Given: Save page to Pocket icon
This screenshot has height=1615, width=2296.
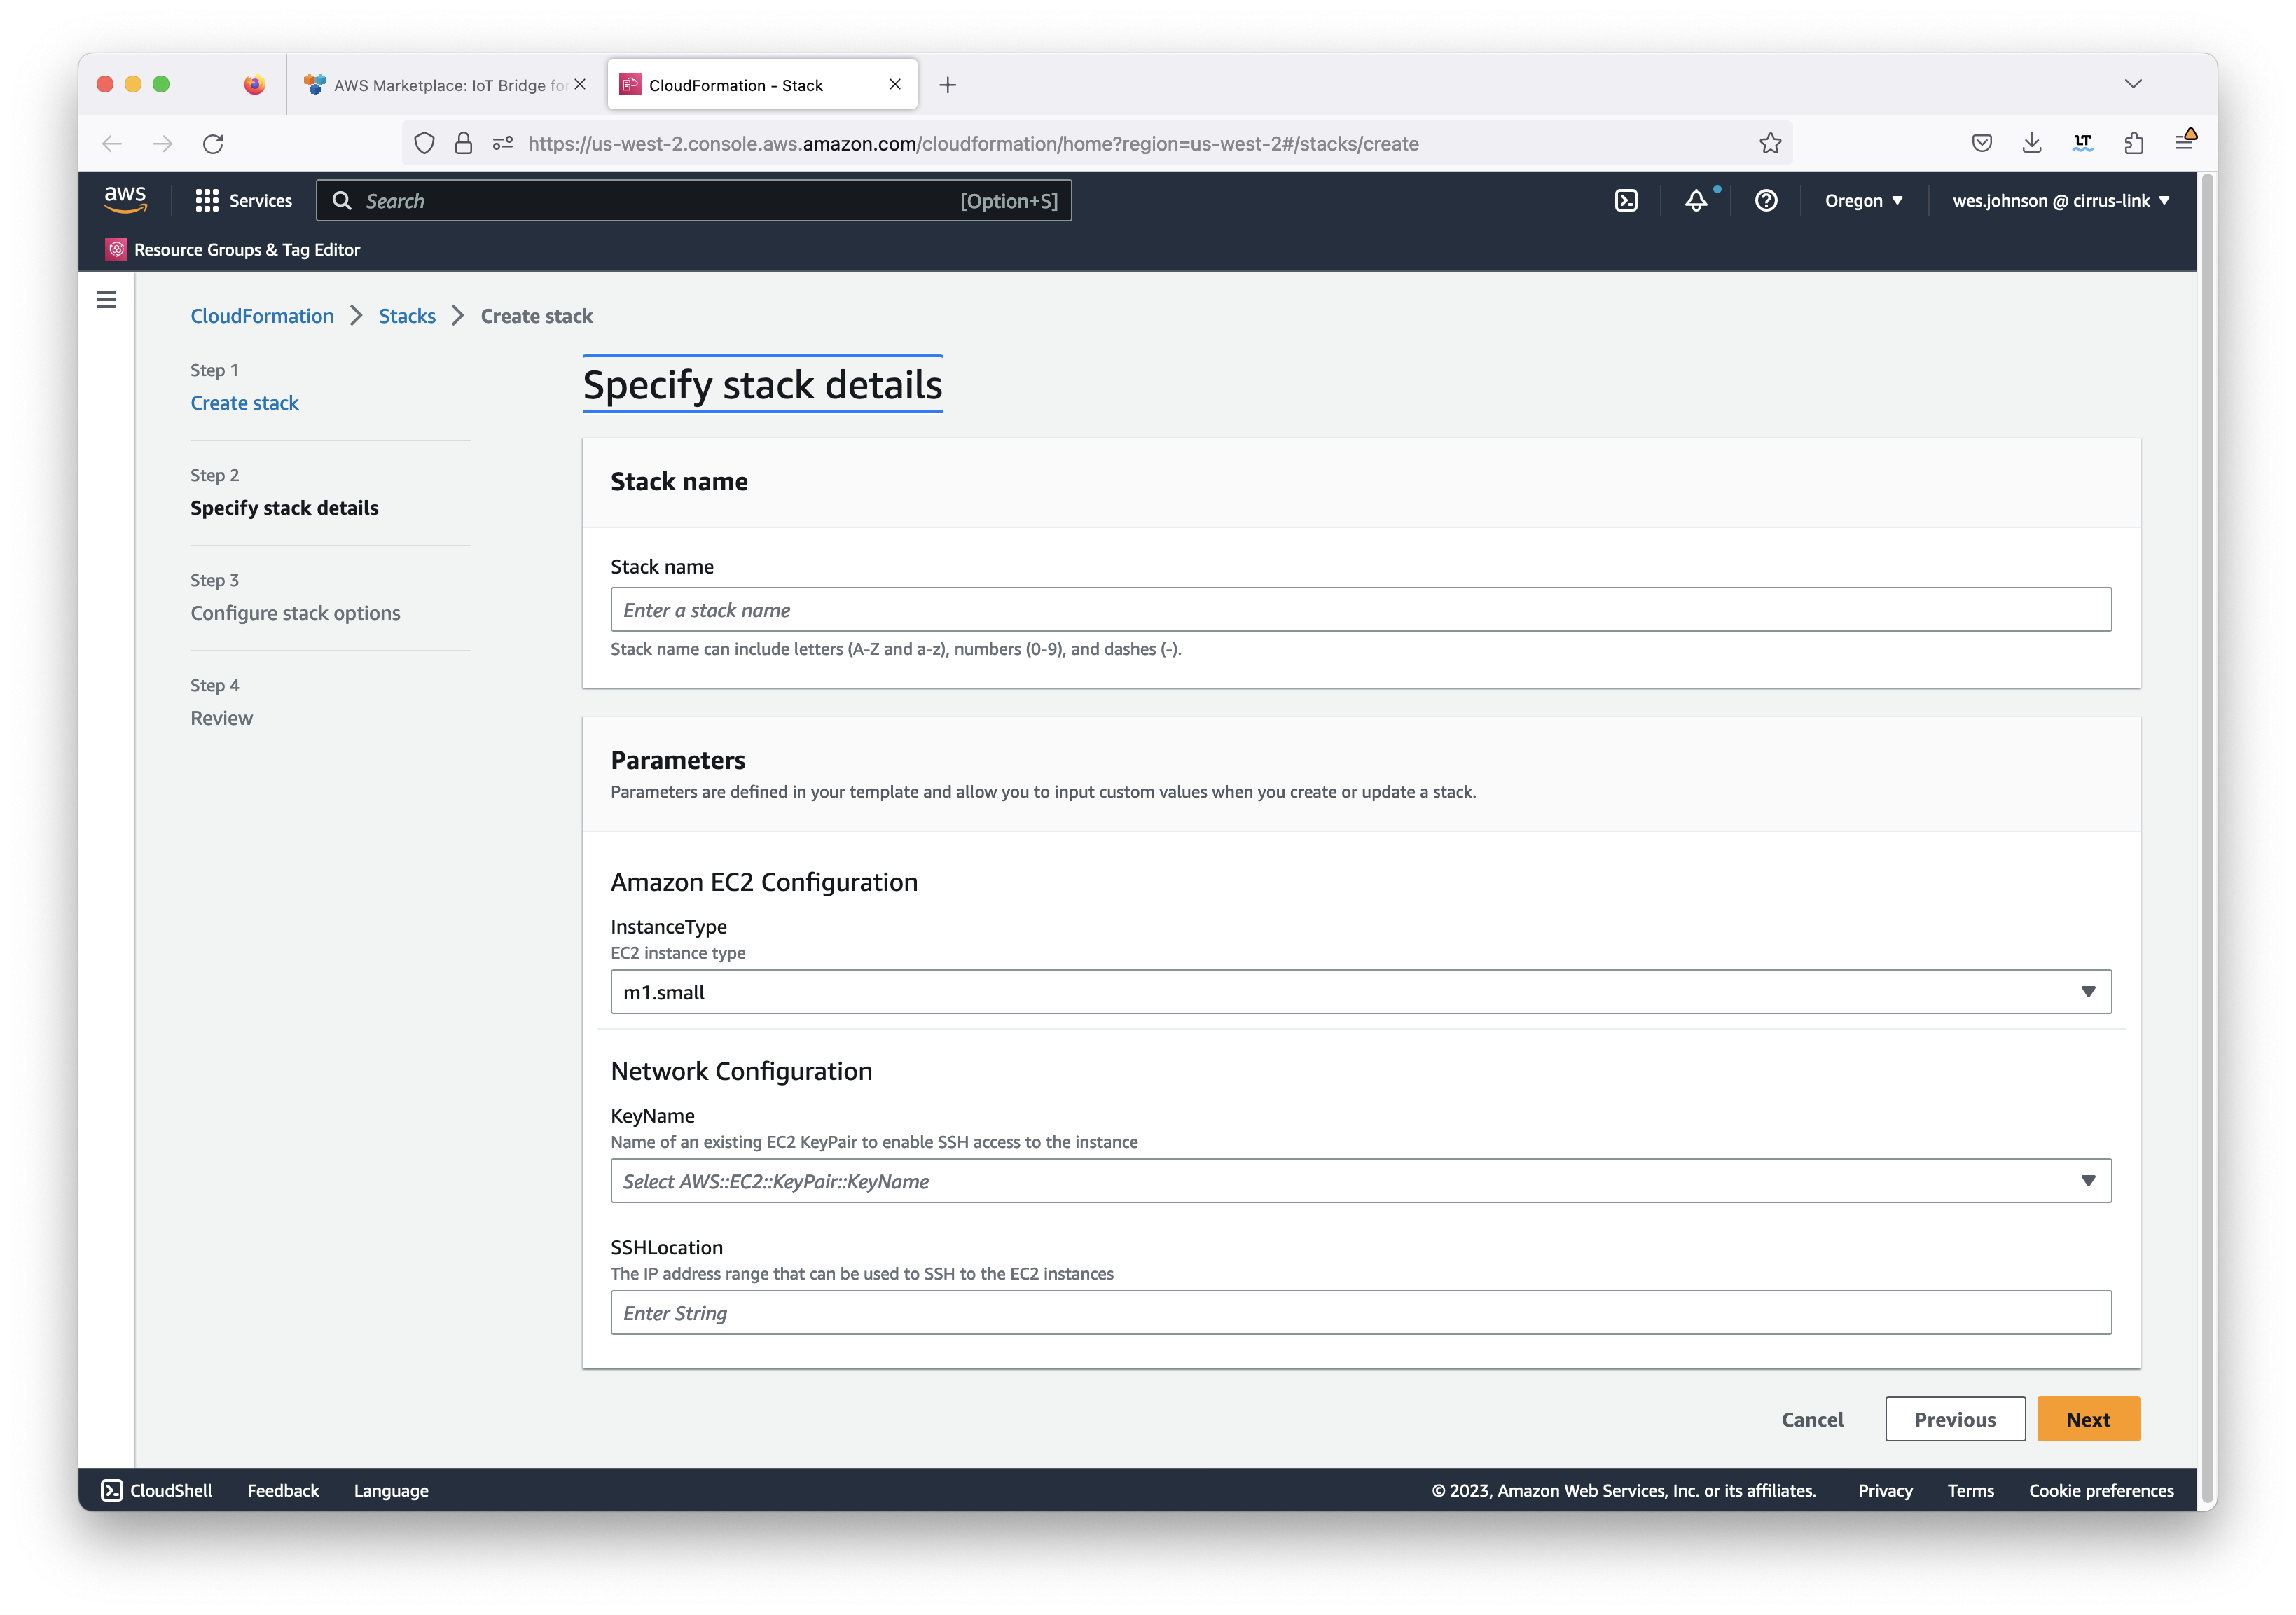Looking at the screenshot, I should 1982,144.
